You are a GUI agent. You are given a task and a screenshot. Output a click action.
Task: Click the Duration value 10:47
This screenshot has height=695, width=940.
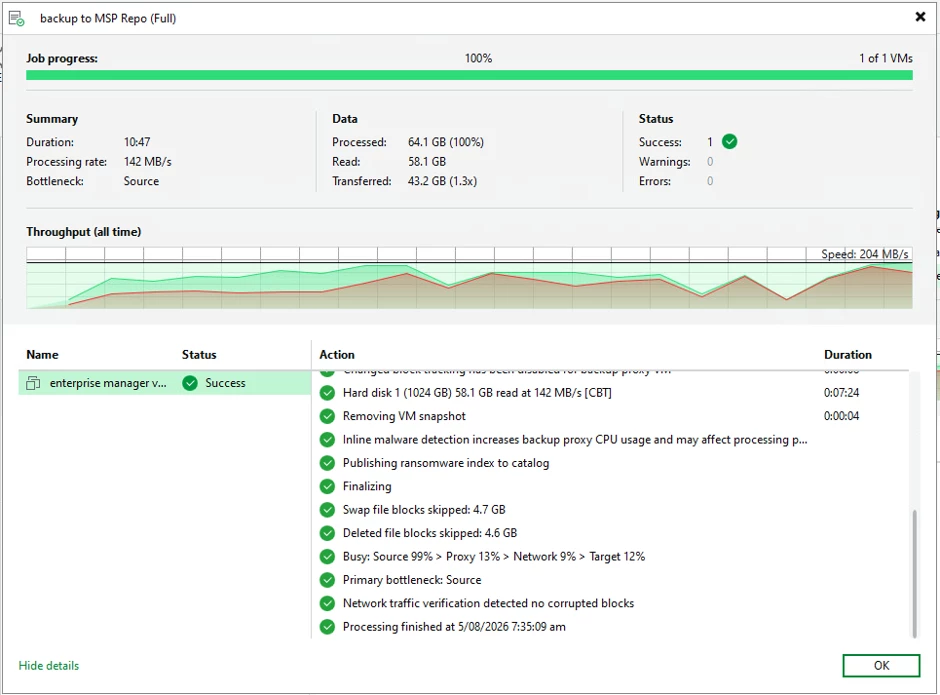[137, 142]
